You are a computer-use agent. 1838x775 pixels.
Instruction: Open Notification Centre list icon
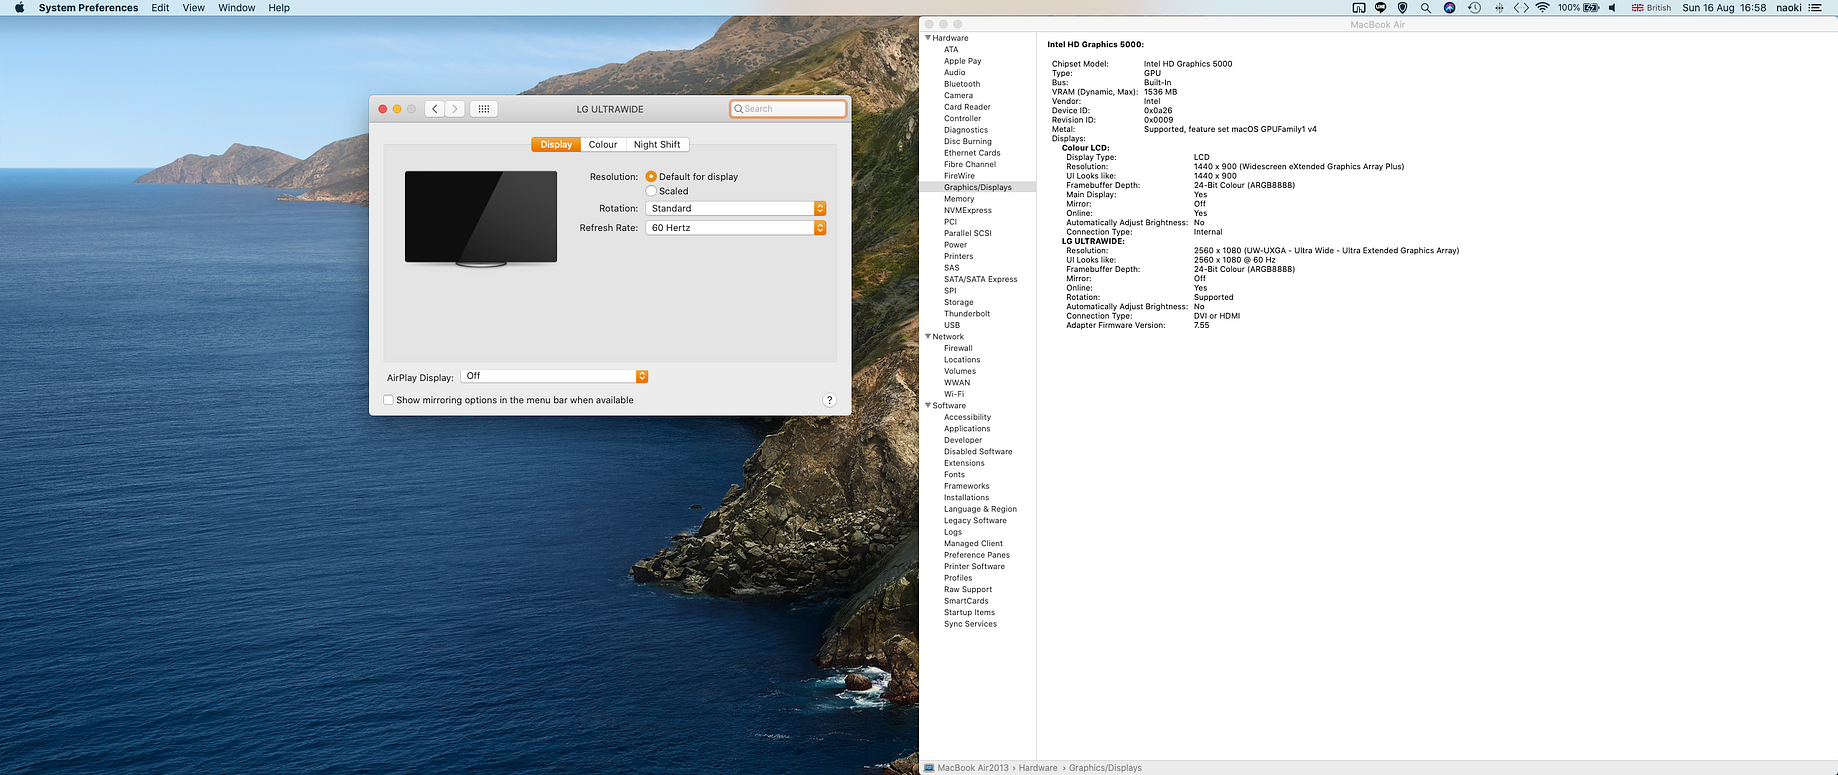(x=1815, y=7)
